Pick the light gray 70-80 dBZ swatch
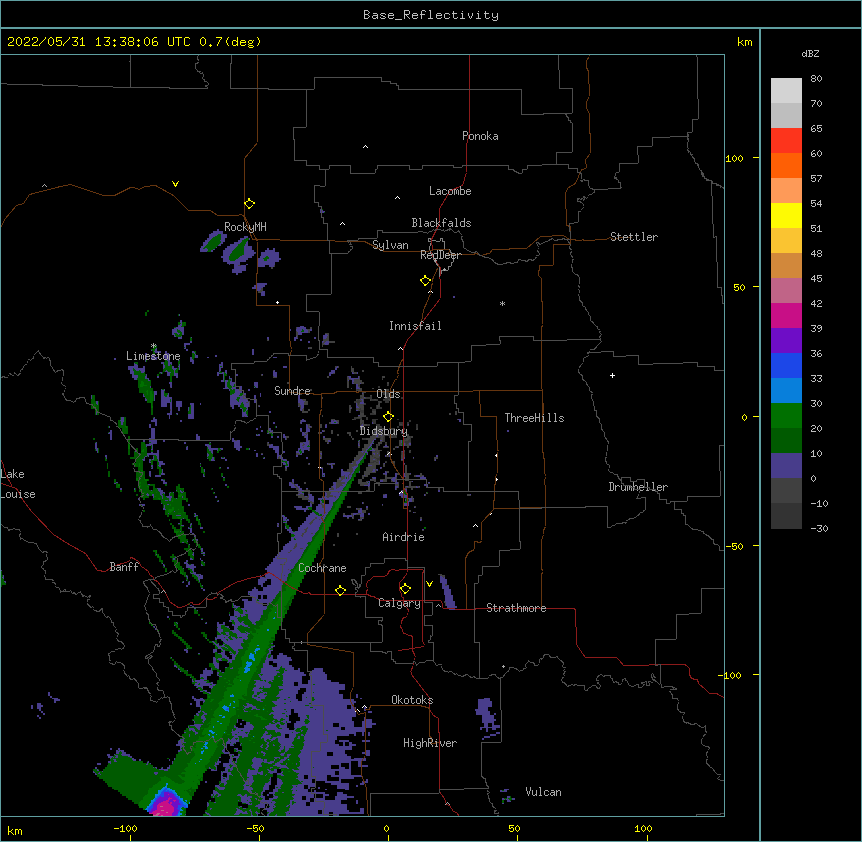The image size is (862, 842). pos(786,91)
